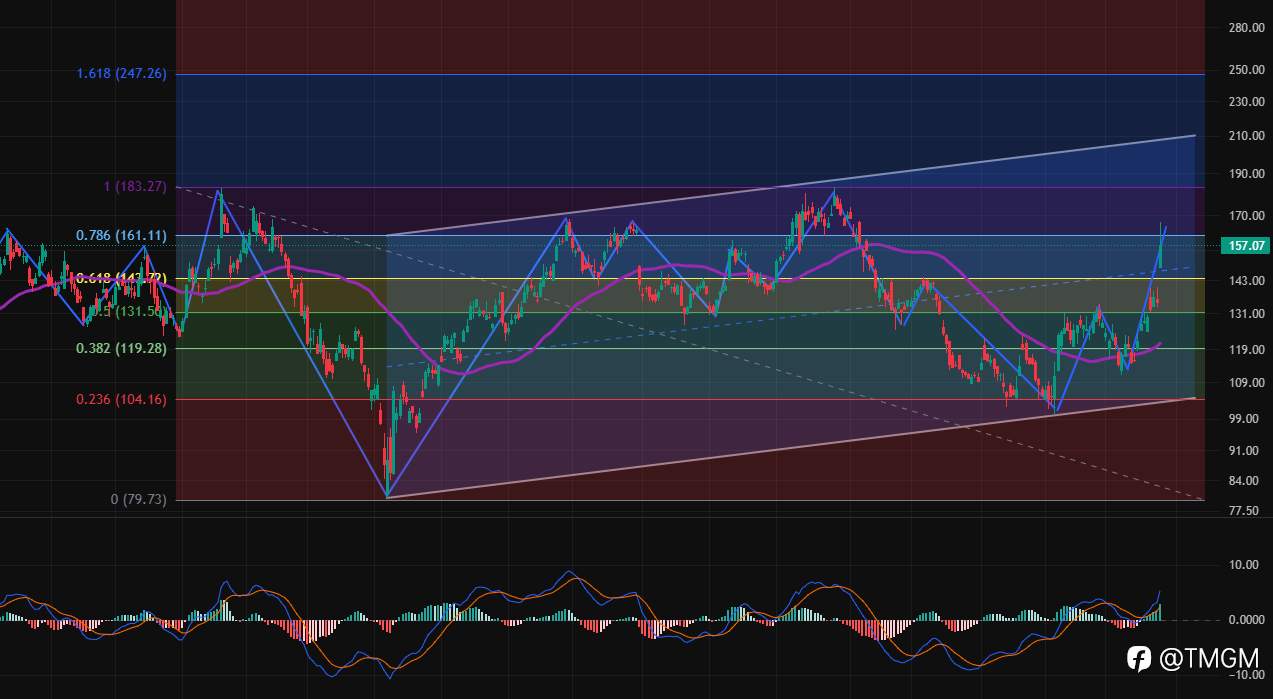The width and height of the screenshot is (1273, 699).
Task: Select the 0 (79.73) Fibonacci base label
Action: tap(139, 499)
